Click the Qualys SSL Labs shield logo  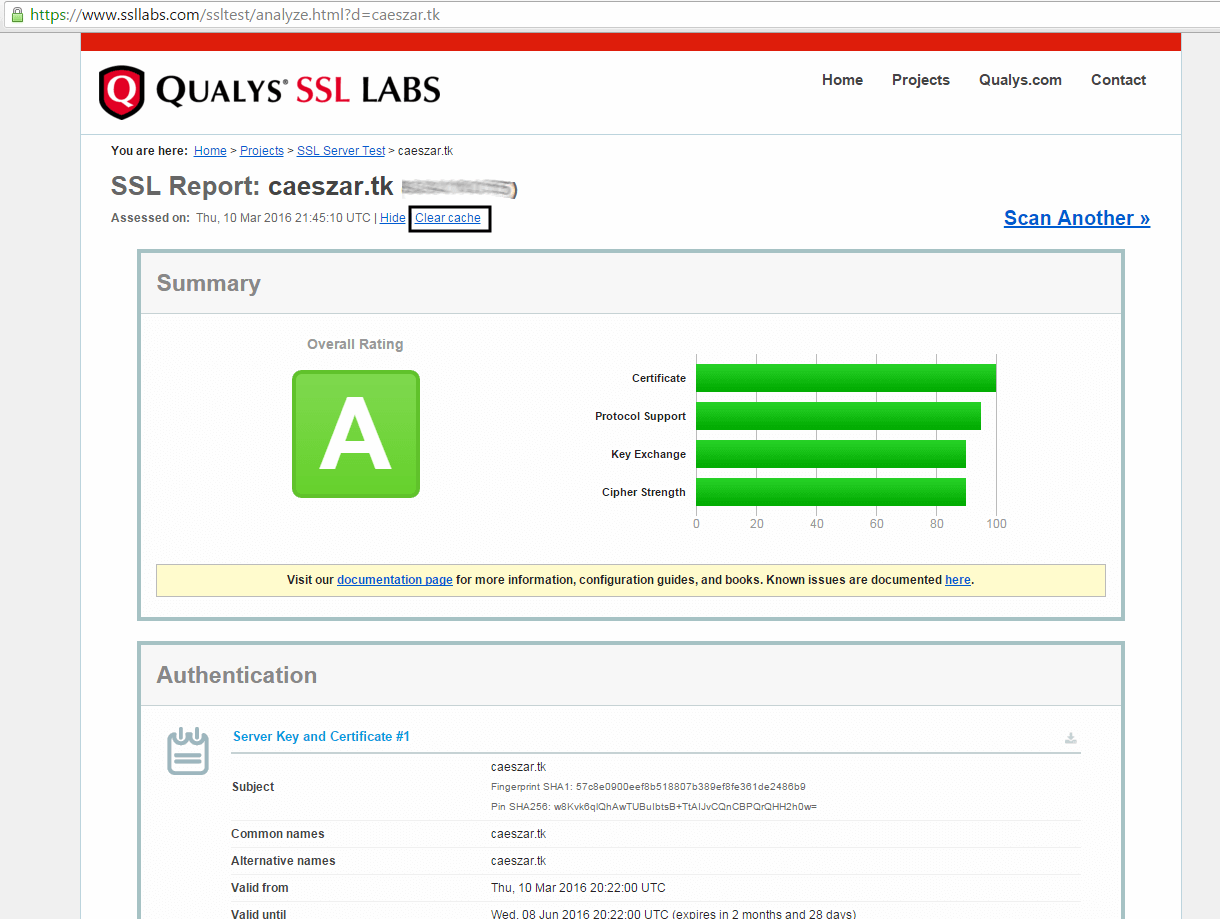121,92
